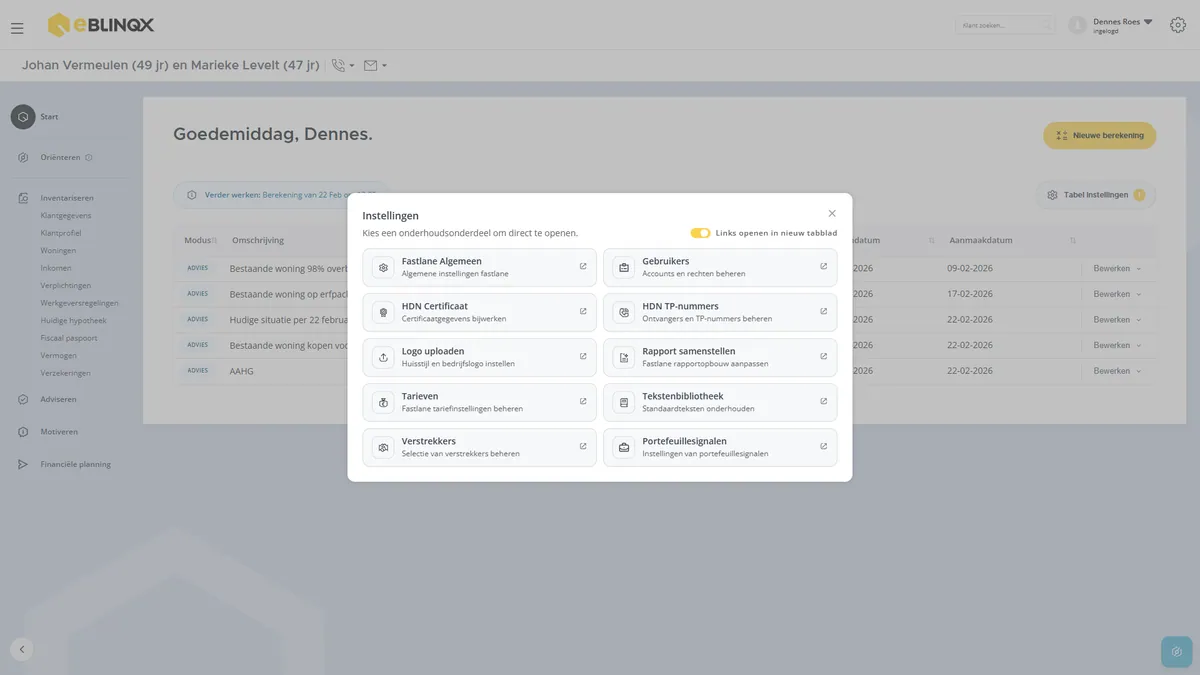
Task: Select Klantgegevens in the sidebar
Action: click(66, 215)
